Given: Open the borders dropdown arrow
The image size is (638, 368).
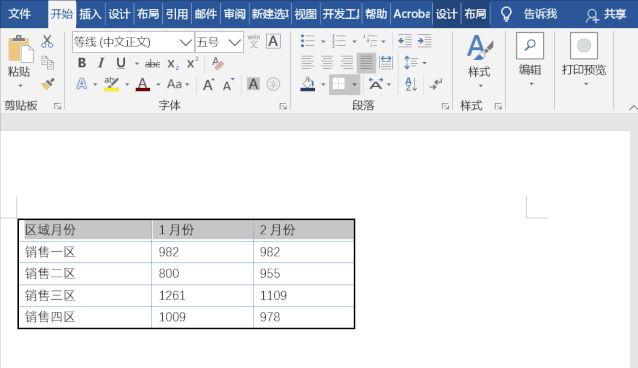Looking at the screenshot, I should (x=354, y=84).
